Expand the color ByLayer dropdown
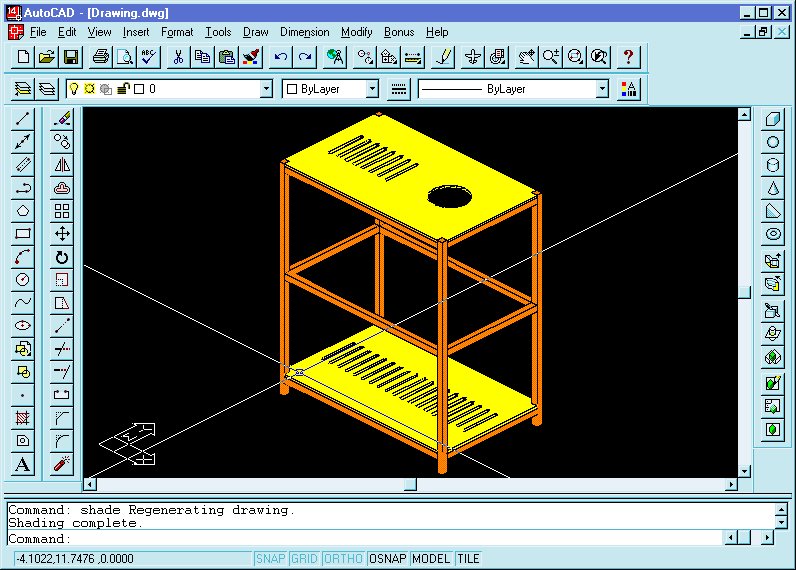This screenshot has height=570, width=796. click(x=372, y=89)
